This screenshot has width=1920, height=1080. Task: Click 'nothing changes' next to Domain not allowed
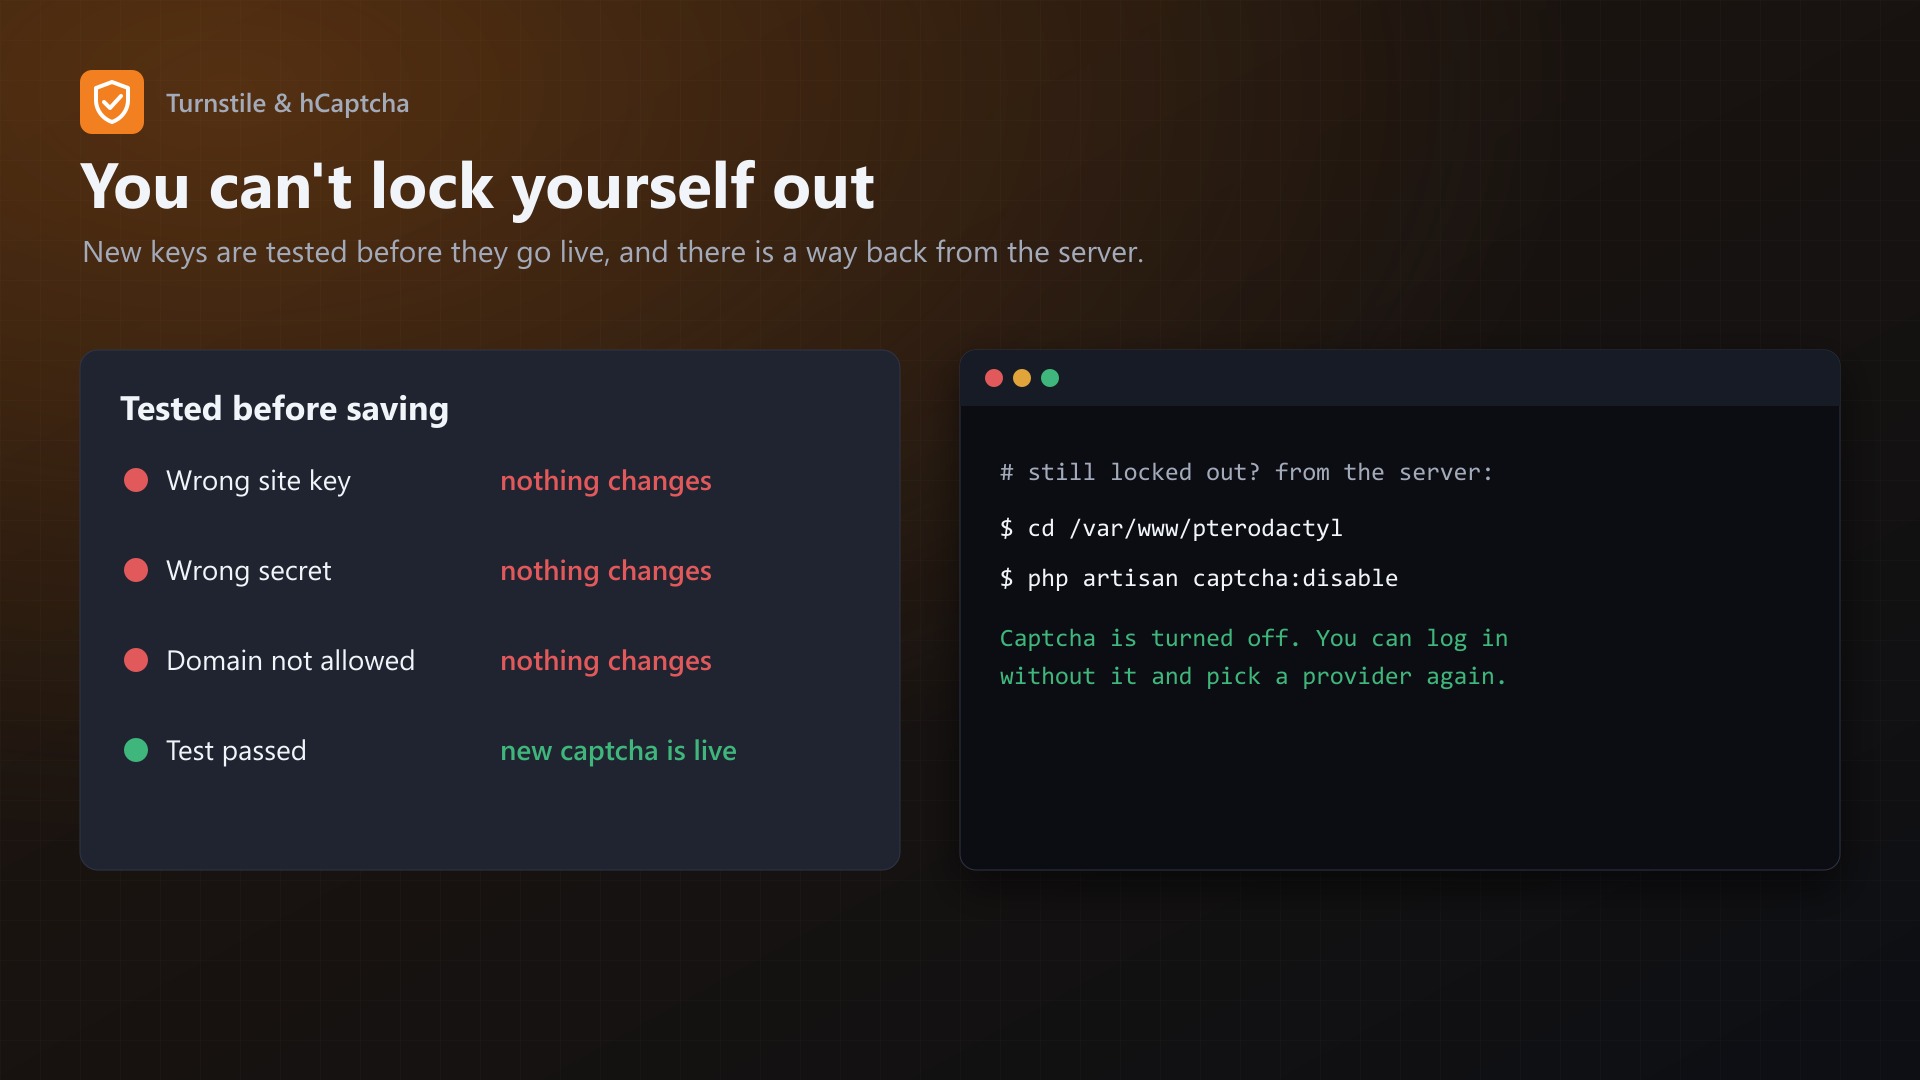pos(606,661)
